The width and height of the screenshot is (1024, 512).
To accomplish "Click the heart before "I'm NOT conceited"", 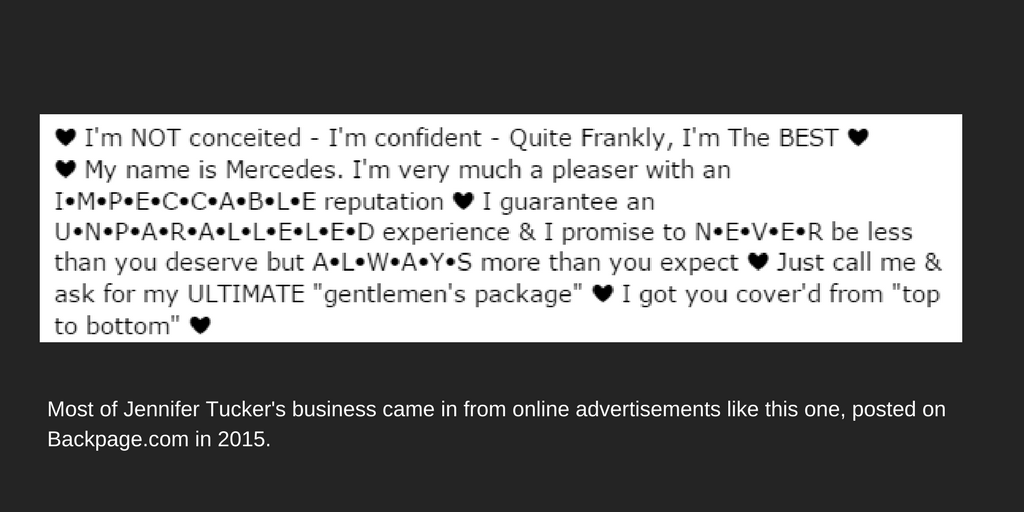I will tap(66, 138).
